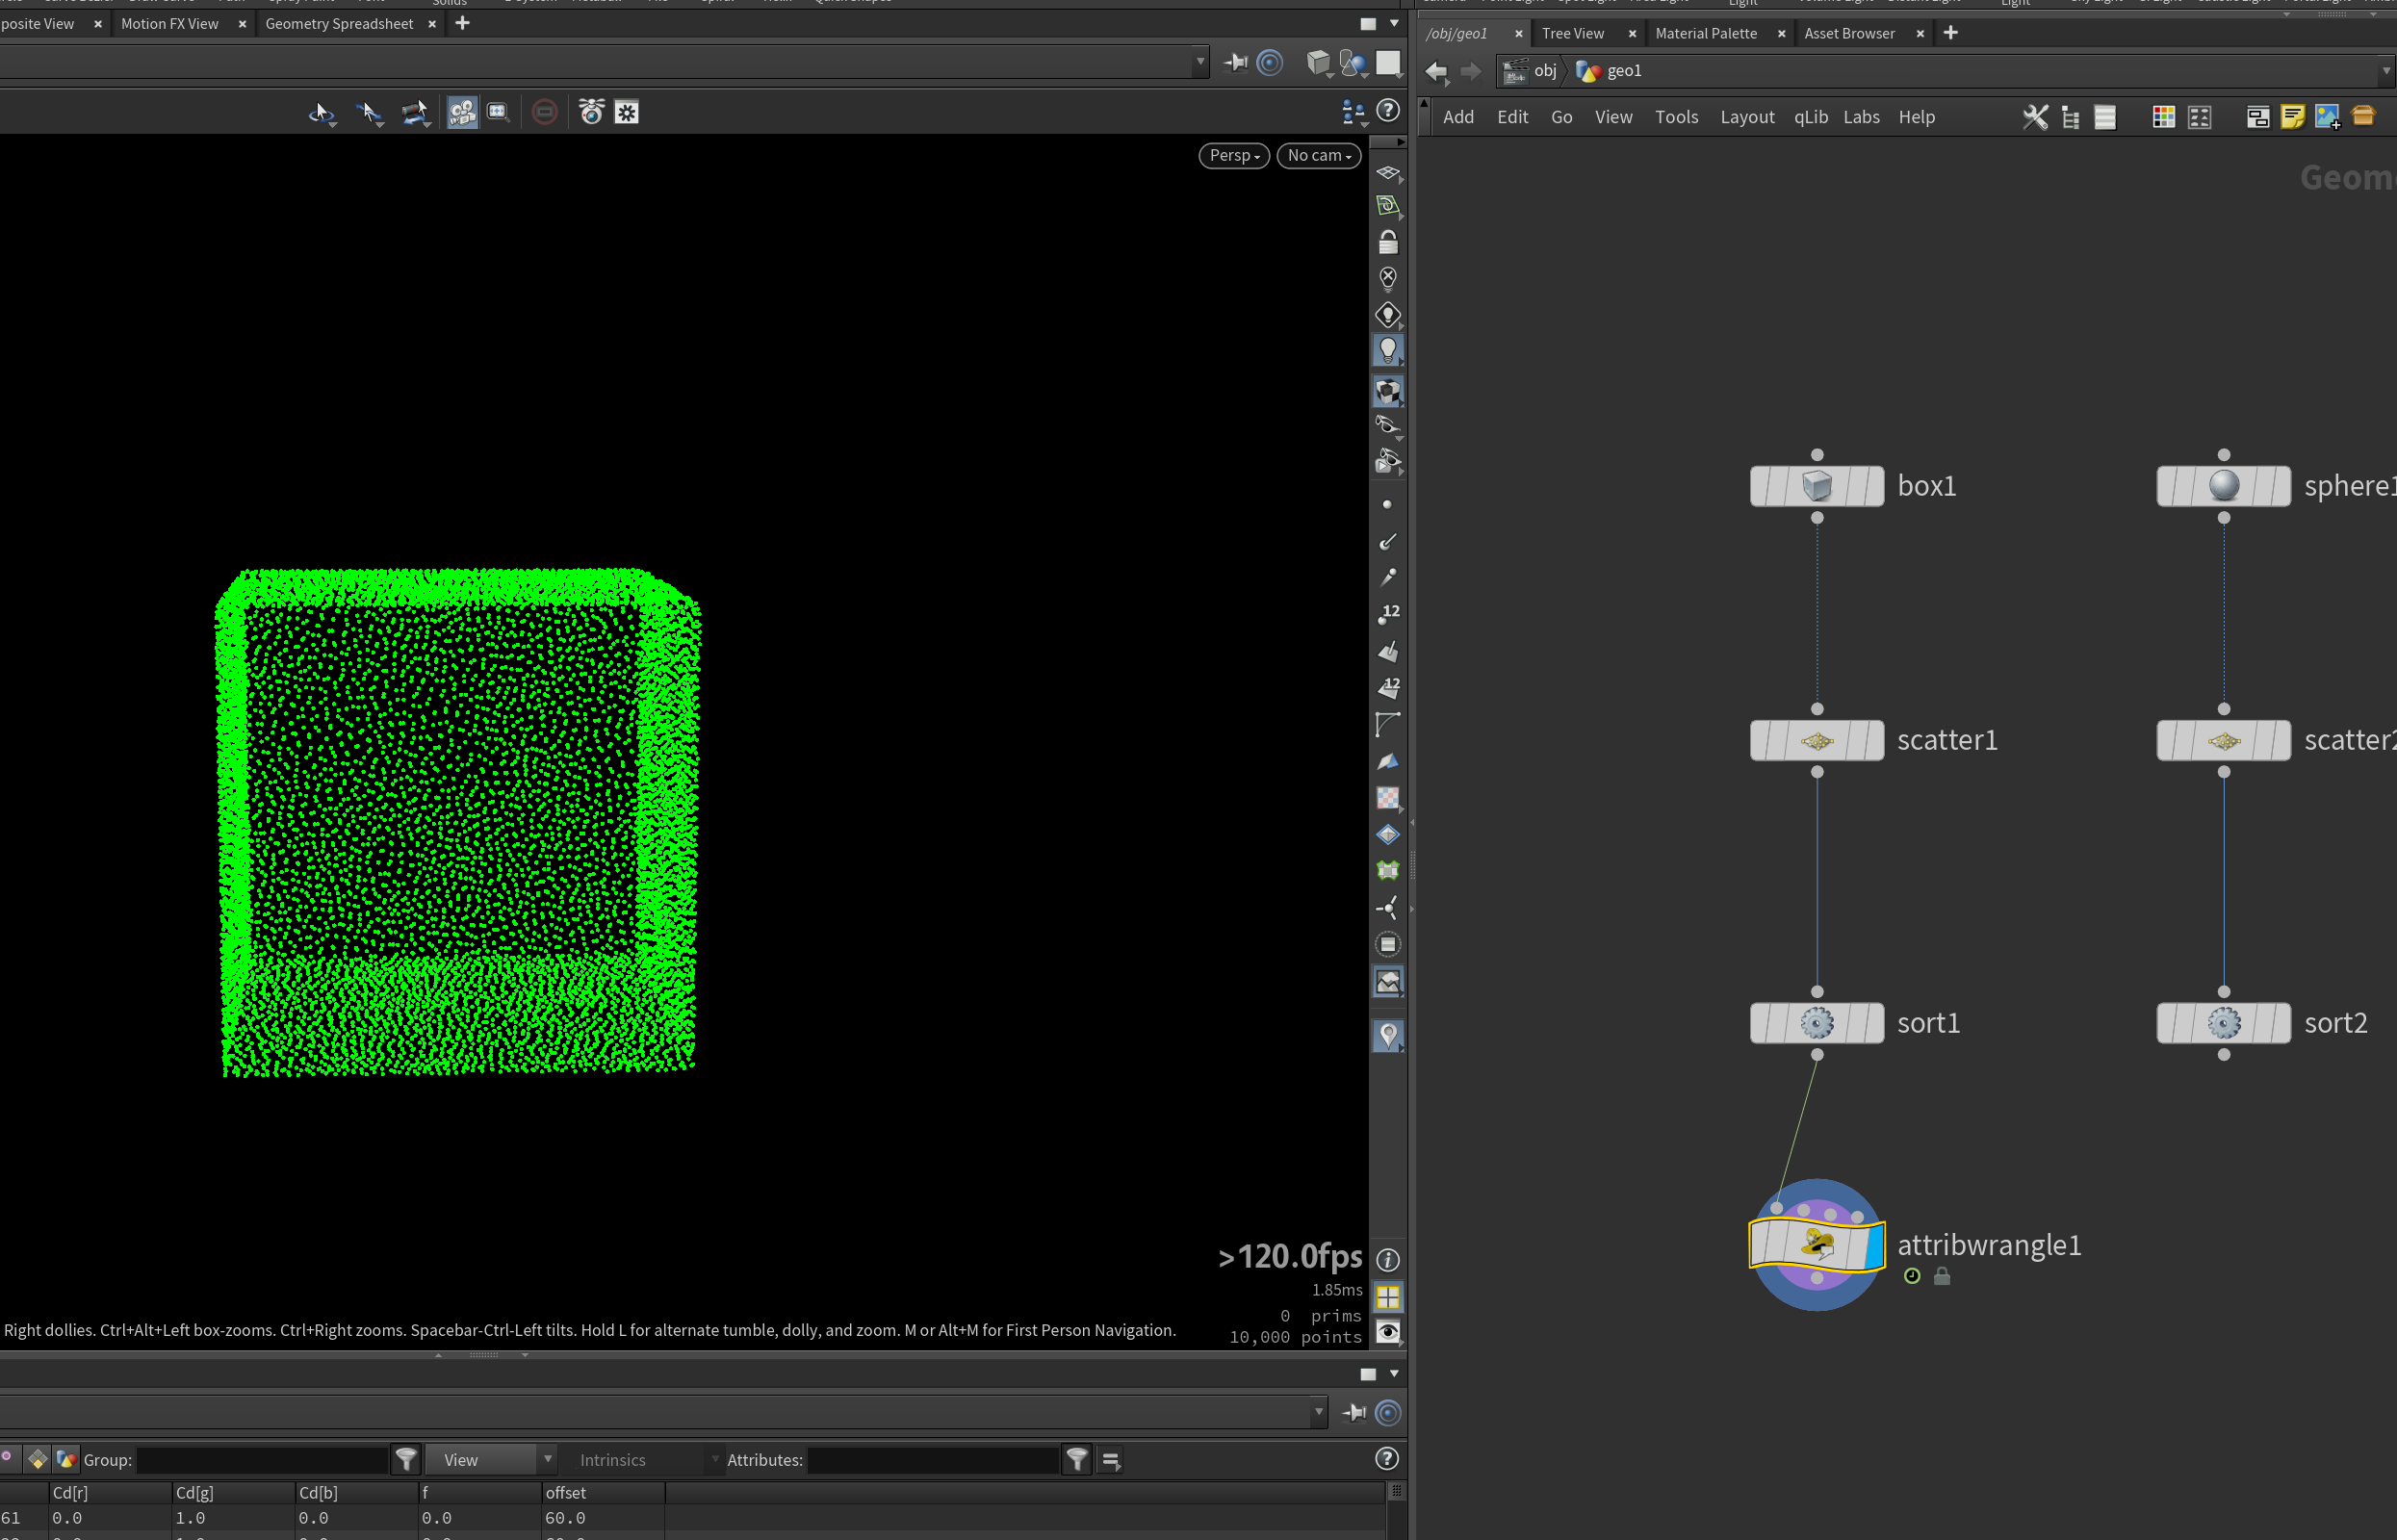2397x1540 pixels.
Task: Open the Tools menu in the network editor
Action: [1676, 117]
